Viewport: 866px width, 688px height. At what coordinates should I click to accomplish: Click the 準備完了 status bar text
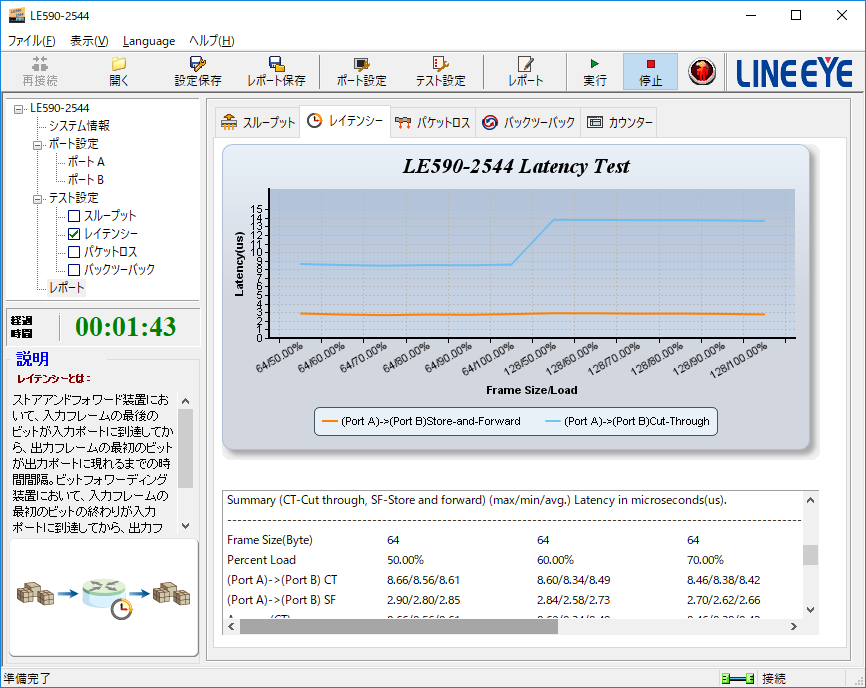click(x=27, y=678)
